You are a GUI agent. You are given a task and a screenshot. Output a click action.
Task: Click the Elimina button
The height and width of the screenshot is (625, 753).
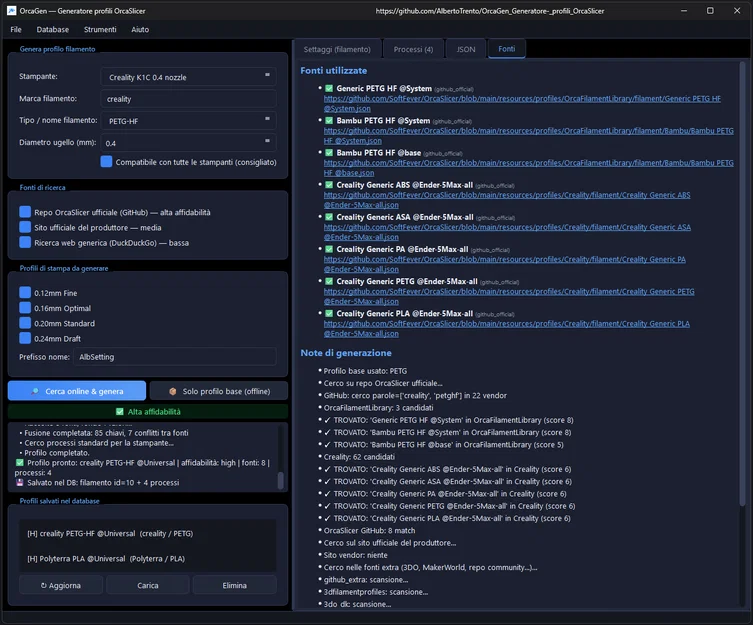tap(234, 585)
